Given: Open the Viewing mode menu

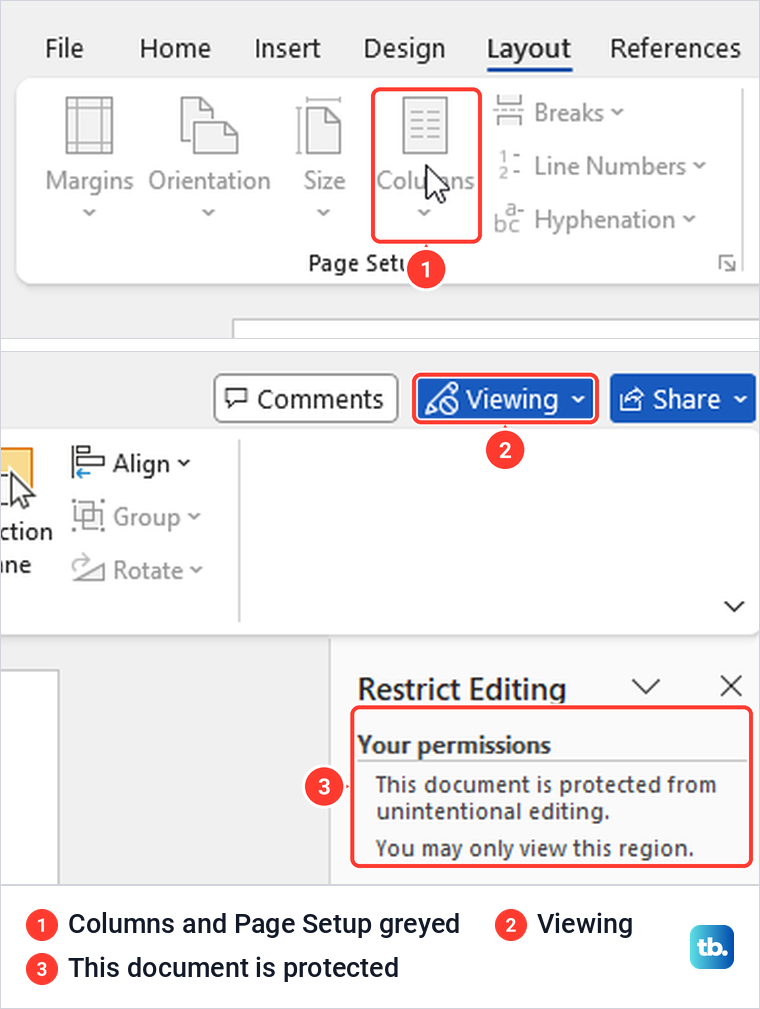Looking at the screenshot, I should pyautogui.click(x=505, y=399).
